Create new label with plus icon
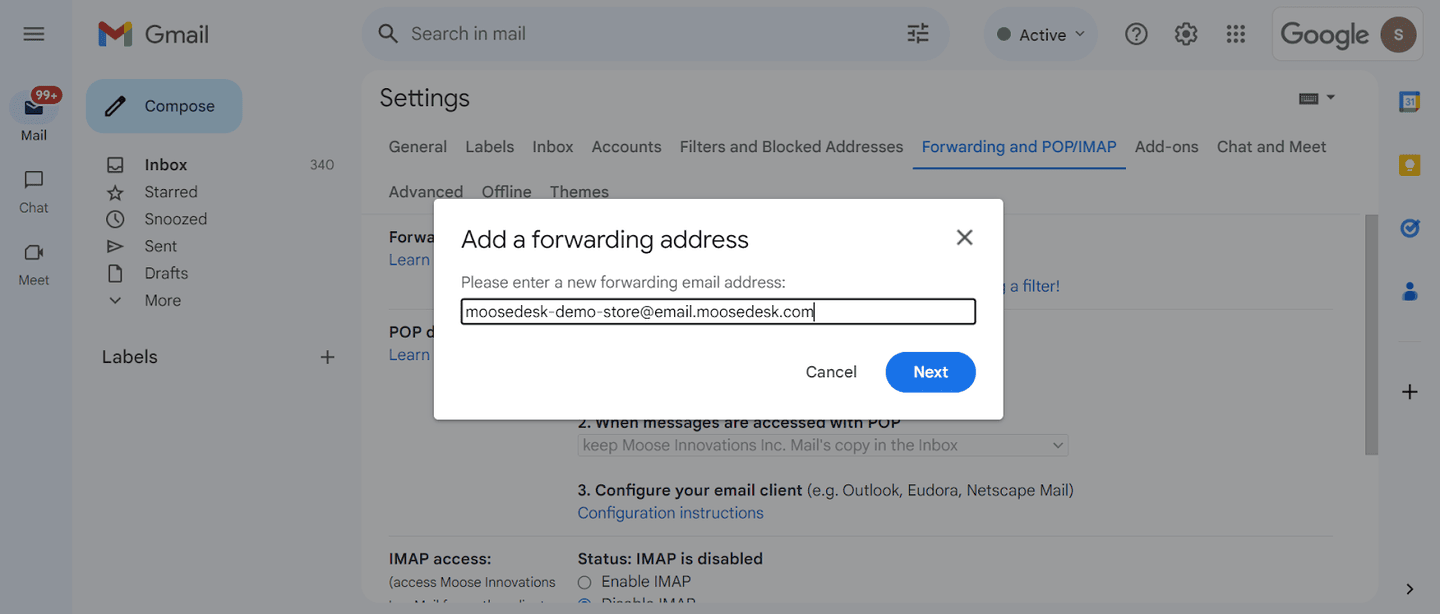This screenshot has width=1440, height=614. [x=327, y=357]
